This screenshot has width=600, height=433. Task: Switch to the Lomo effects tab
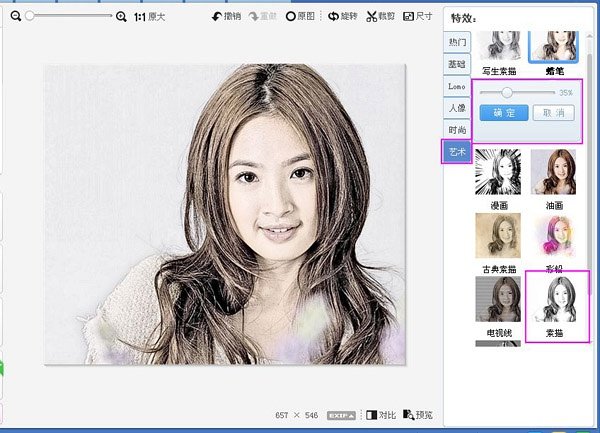457,86
